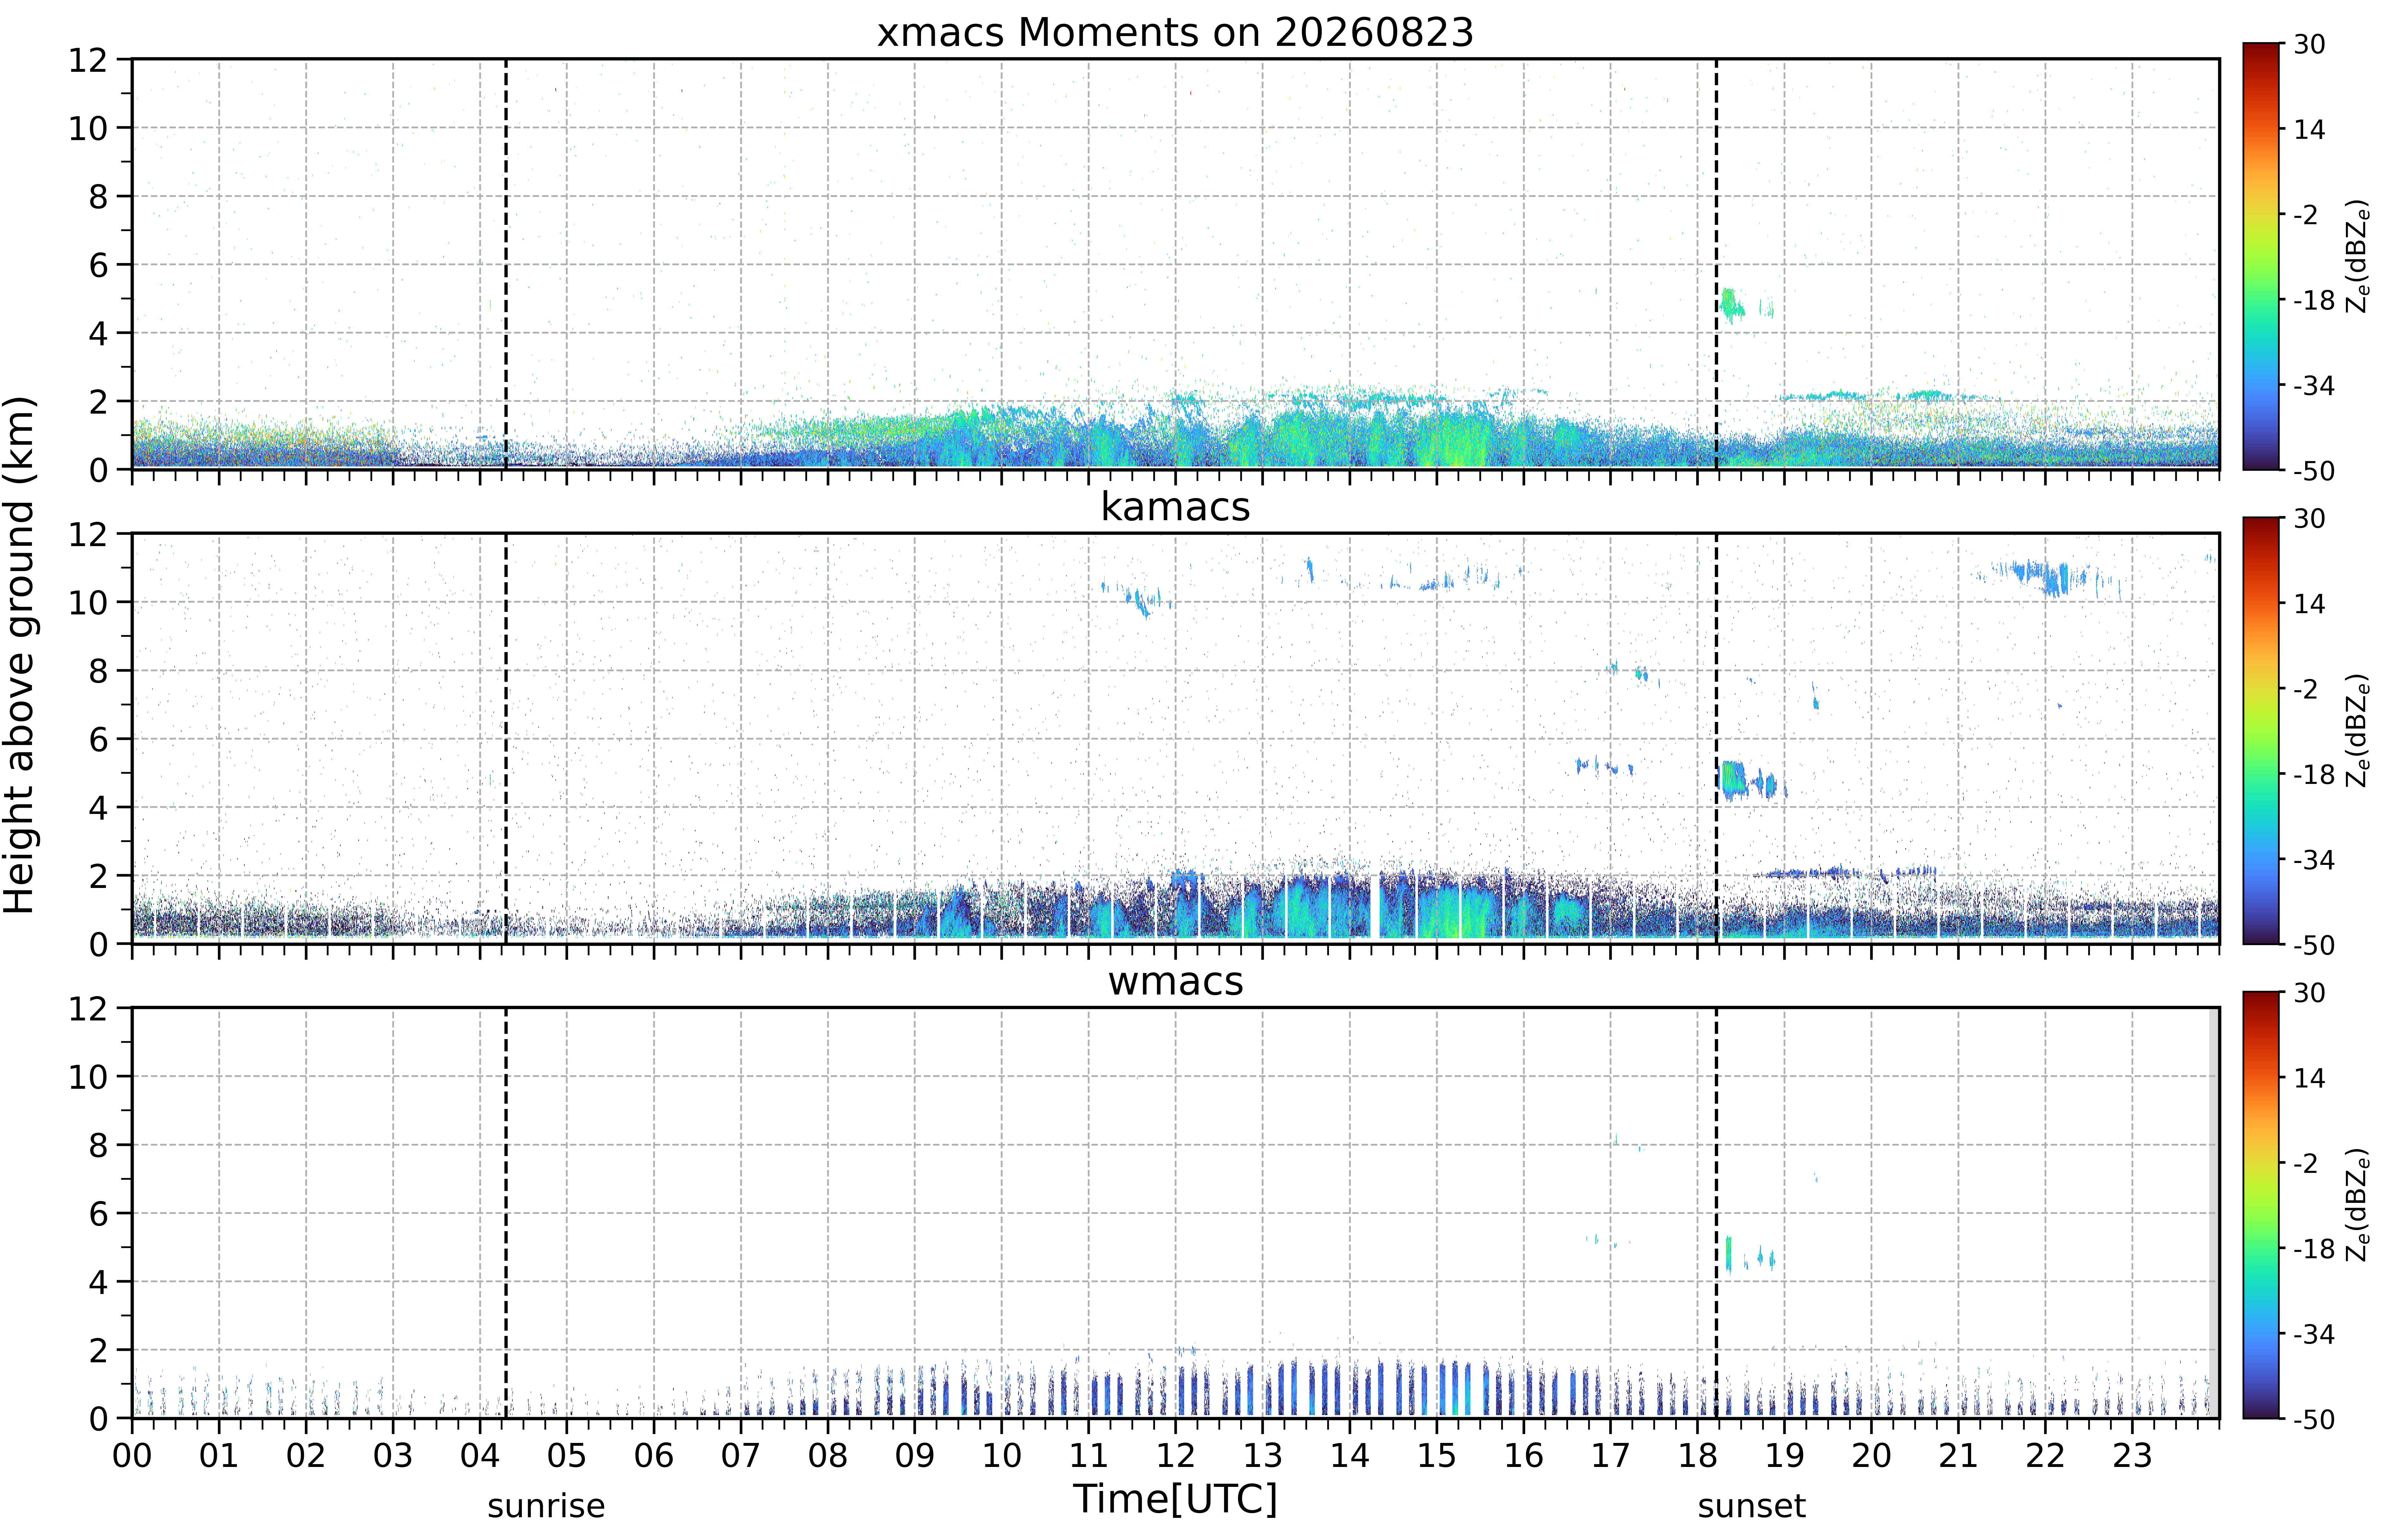Click the Time[UTC] axis label
This screenshot has width=2387, height=1540.
click(x=1175, y=1499)
